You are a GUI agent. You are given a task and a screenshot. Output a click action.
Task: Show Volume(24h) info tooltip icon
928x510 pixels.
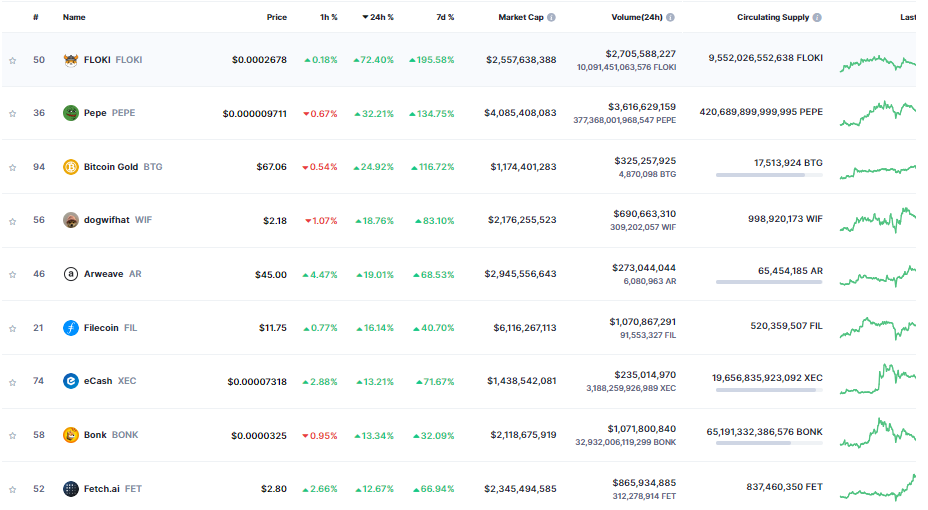click(671, 17)
